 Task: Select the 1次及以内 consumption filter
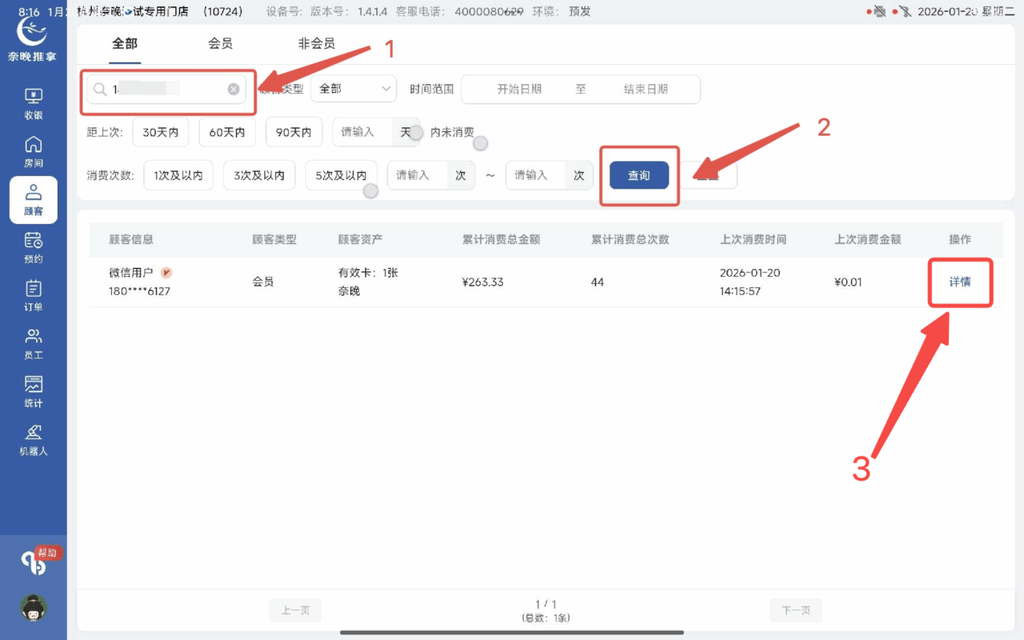click(x=178, y=174)
